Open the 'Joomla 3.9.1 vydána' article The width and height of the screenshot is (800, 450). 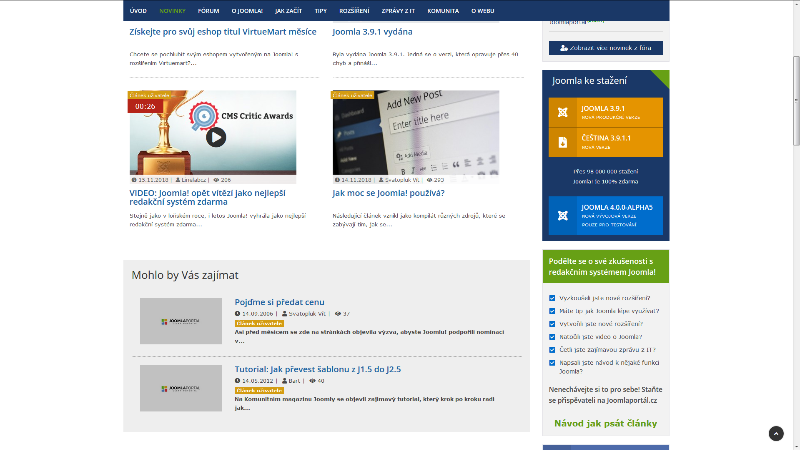[x=372, y=32]
